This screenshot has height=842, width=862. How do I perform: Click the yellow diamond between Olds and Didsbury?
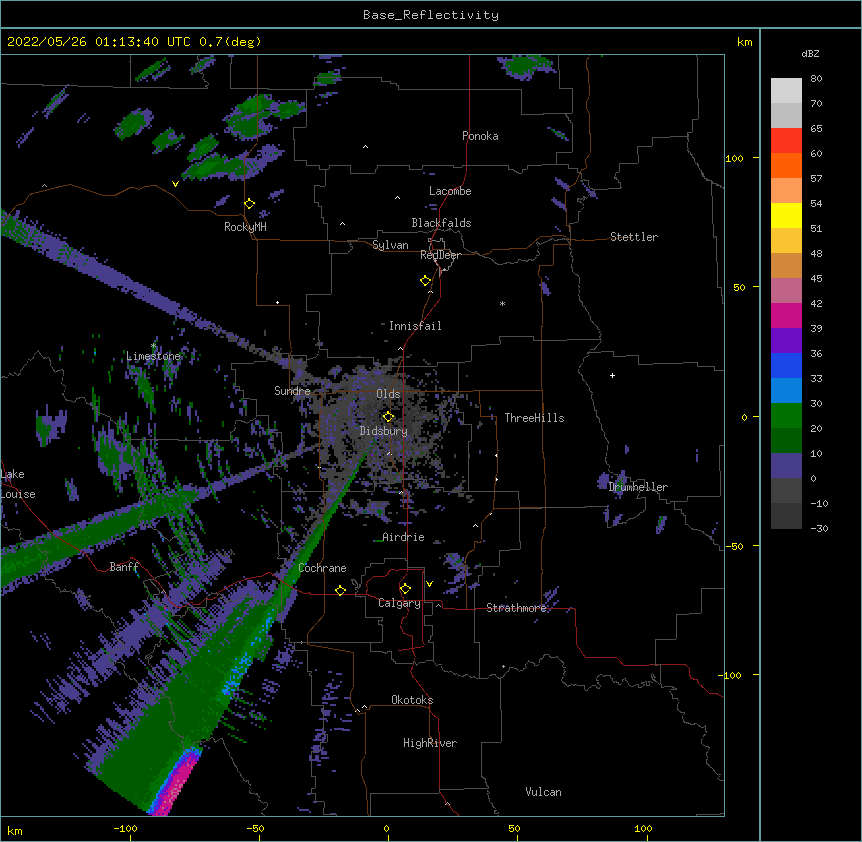pos(388,416)
